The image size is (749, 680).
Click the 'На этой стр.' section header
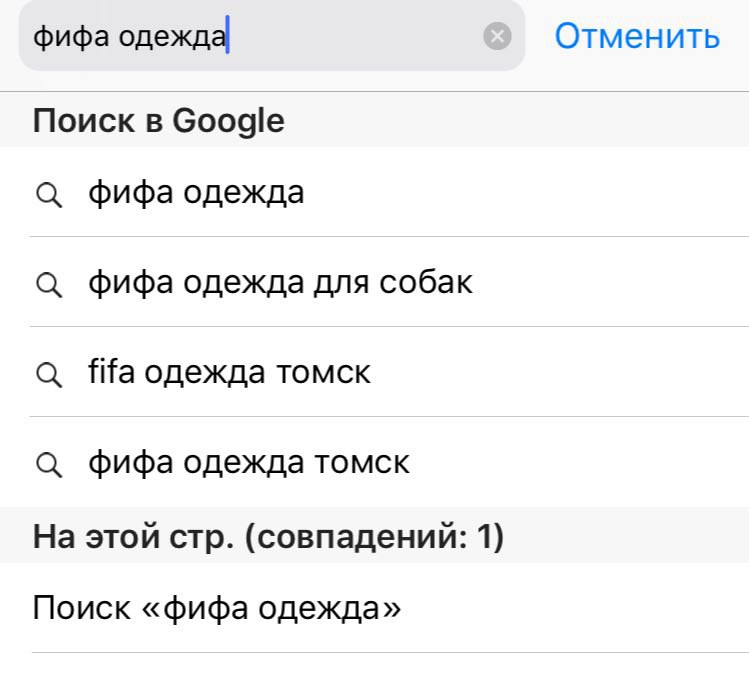pyautogui.click(x=133, y=536)
